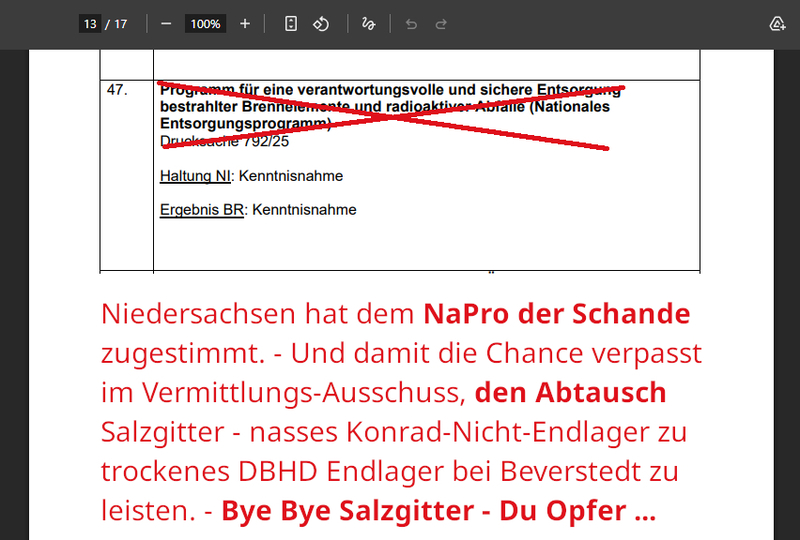
Task: Rotate the PDF counterclockwise
Action: pyautogui.click(x=321, y=24)
